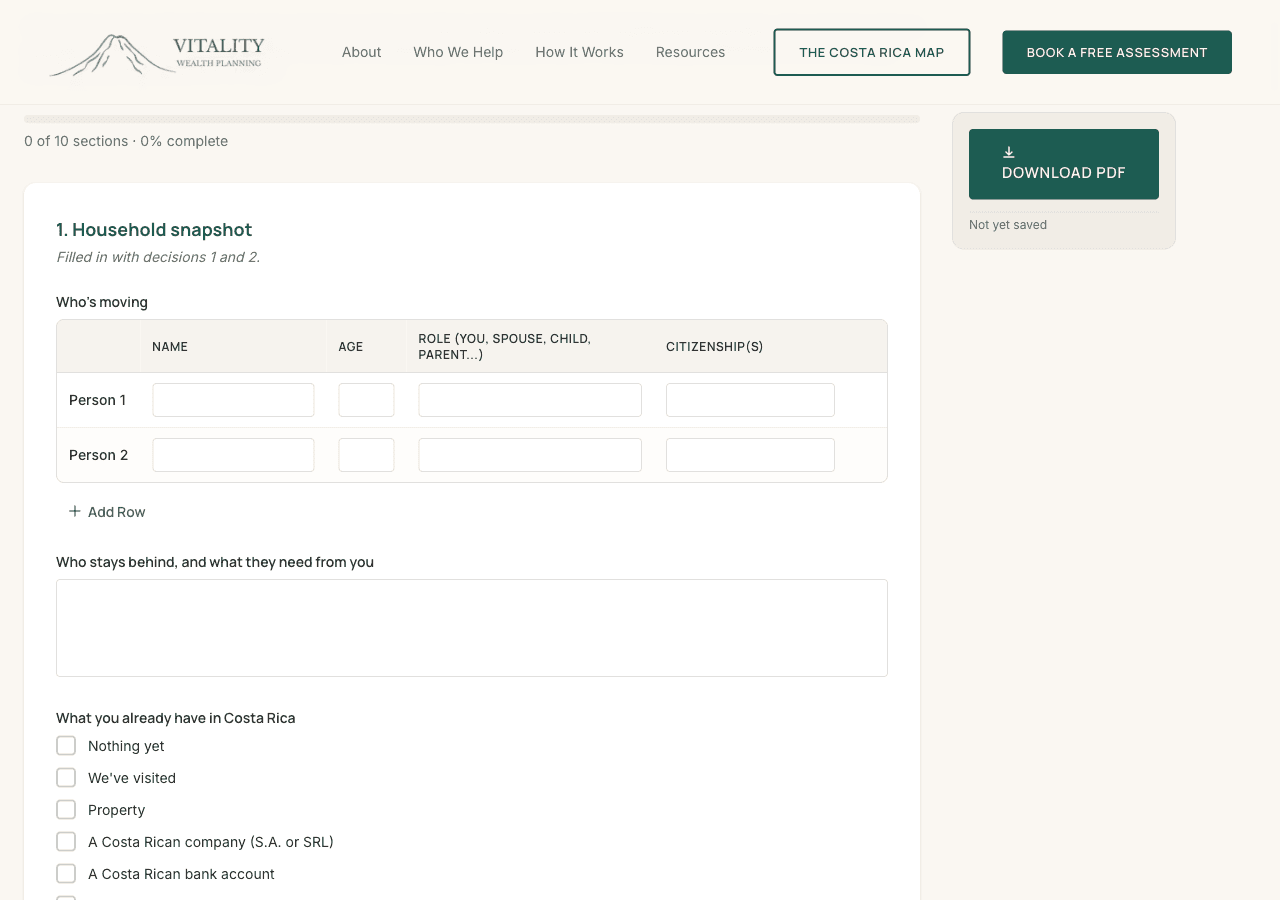Click the 'NAME' column header
Image resolution: width=1280 pixels, height=900 pixels.
(170, 347)
